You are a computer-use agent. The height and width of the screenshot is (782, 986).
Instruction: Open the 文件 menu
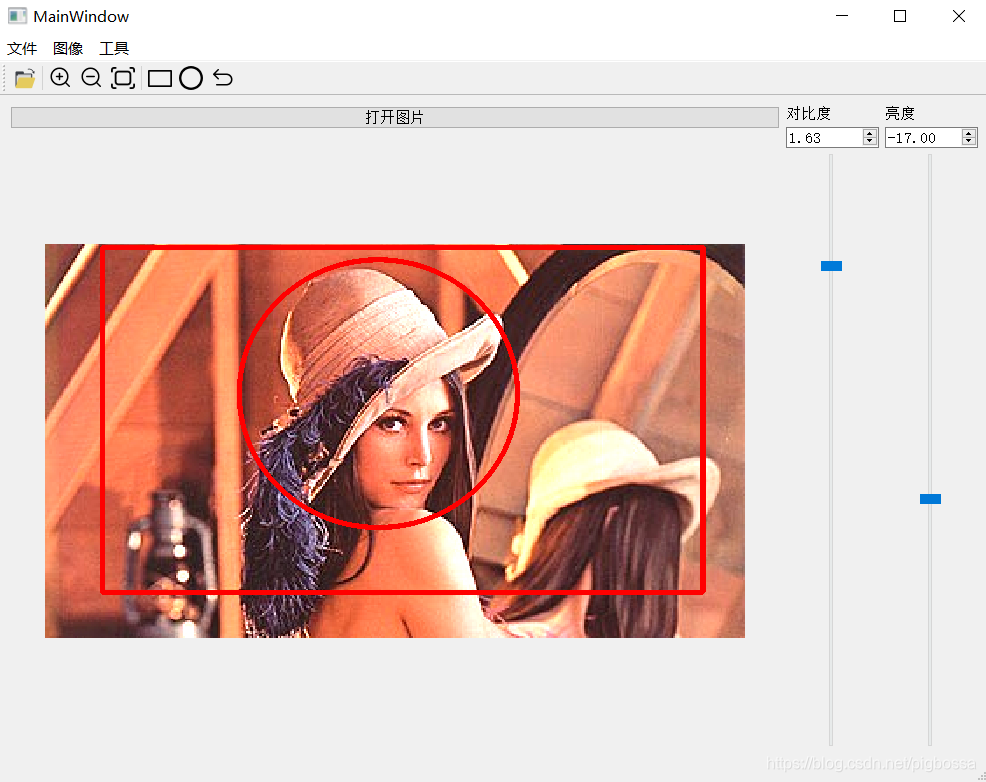22,48
